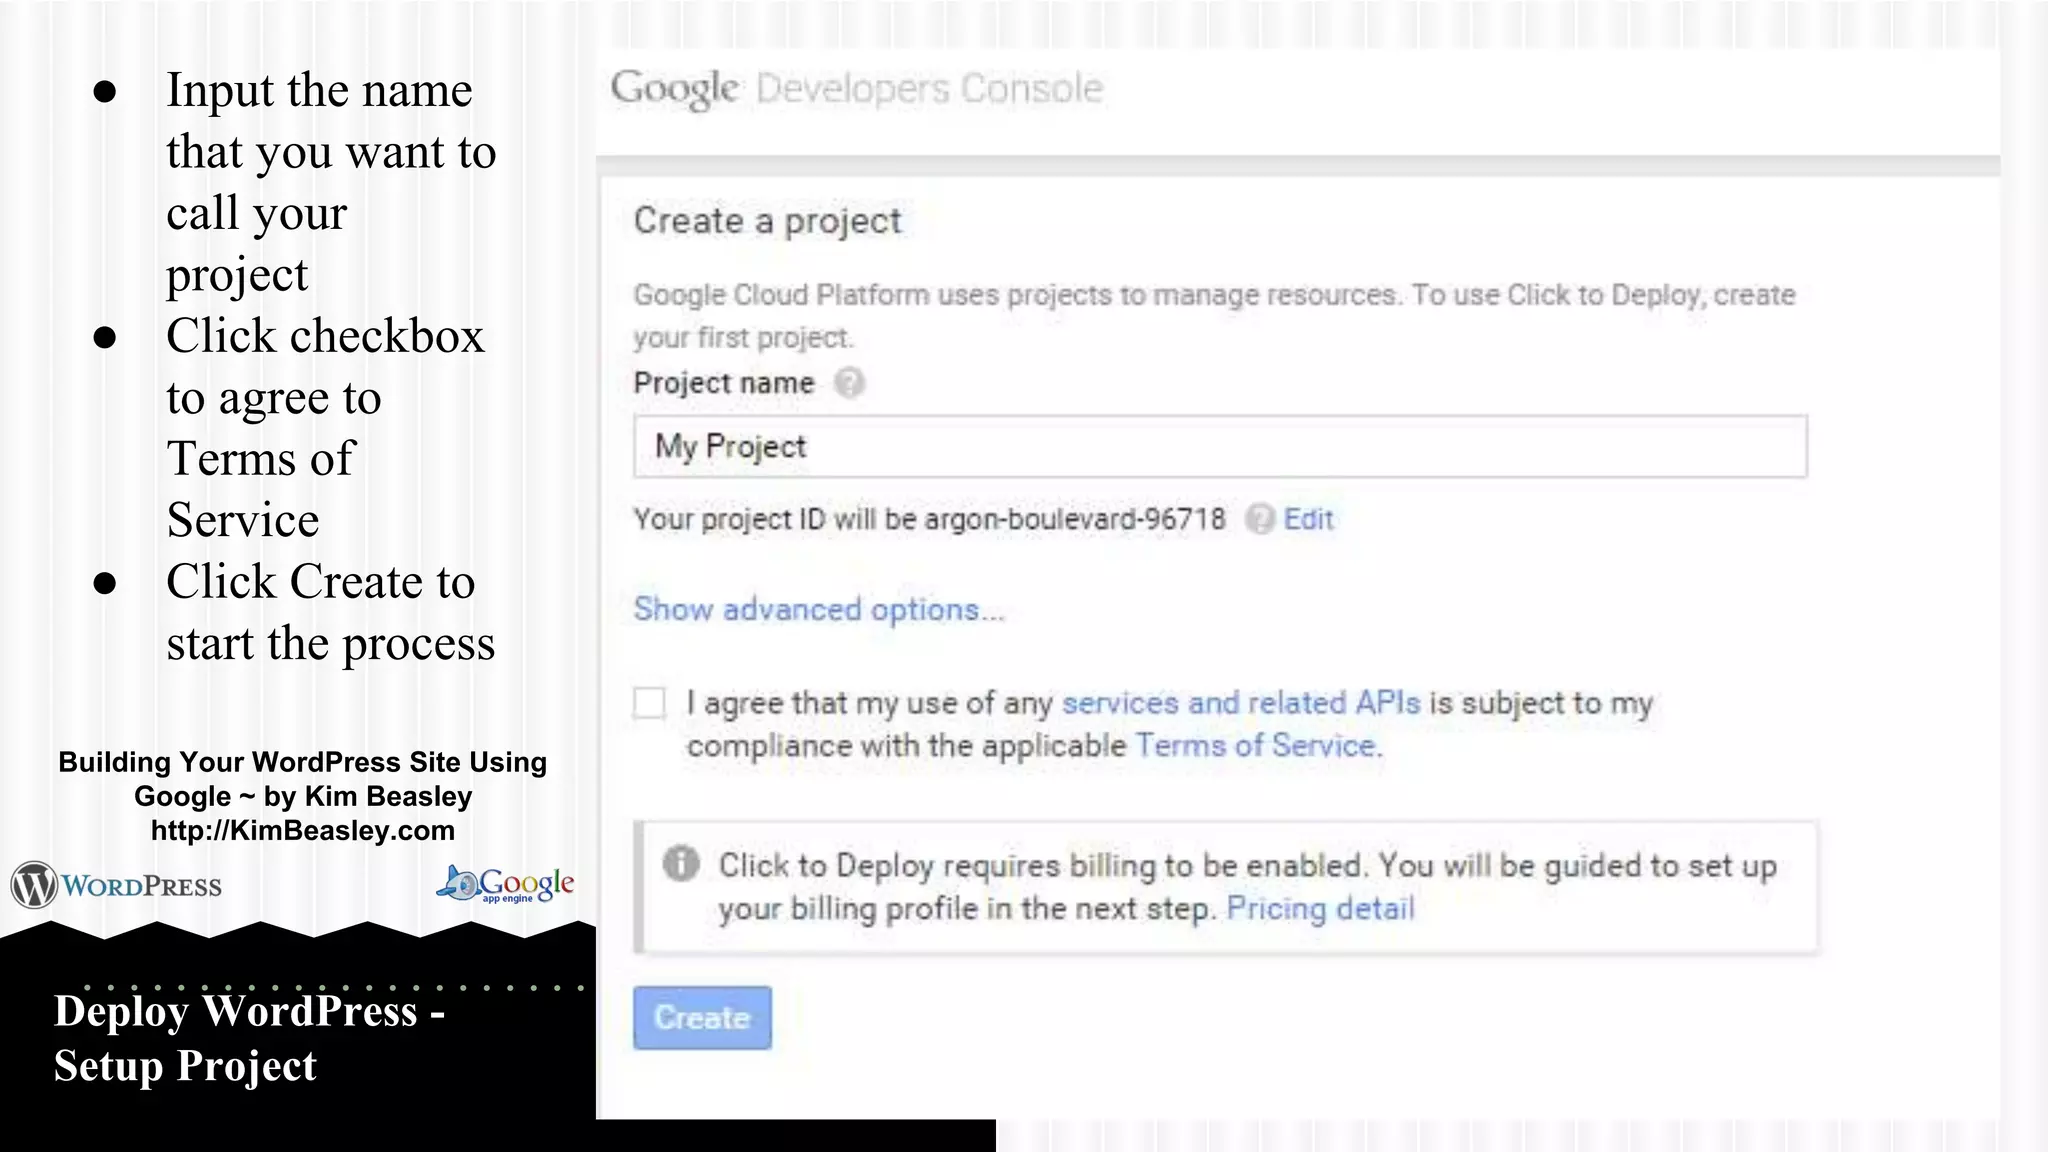
Task: Click the WordPress logo
Action: point(116,885)
